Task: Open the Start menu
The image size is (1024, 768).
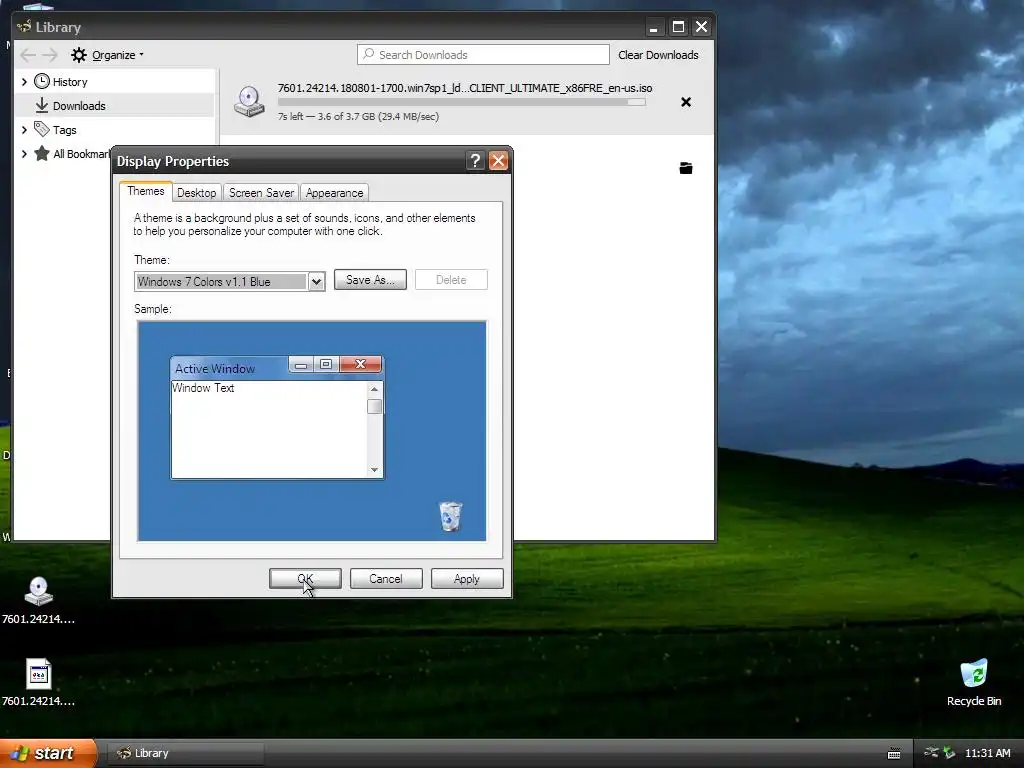Action: pyautogui.click(x=48, y=753)
